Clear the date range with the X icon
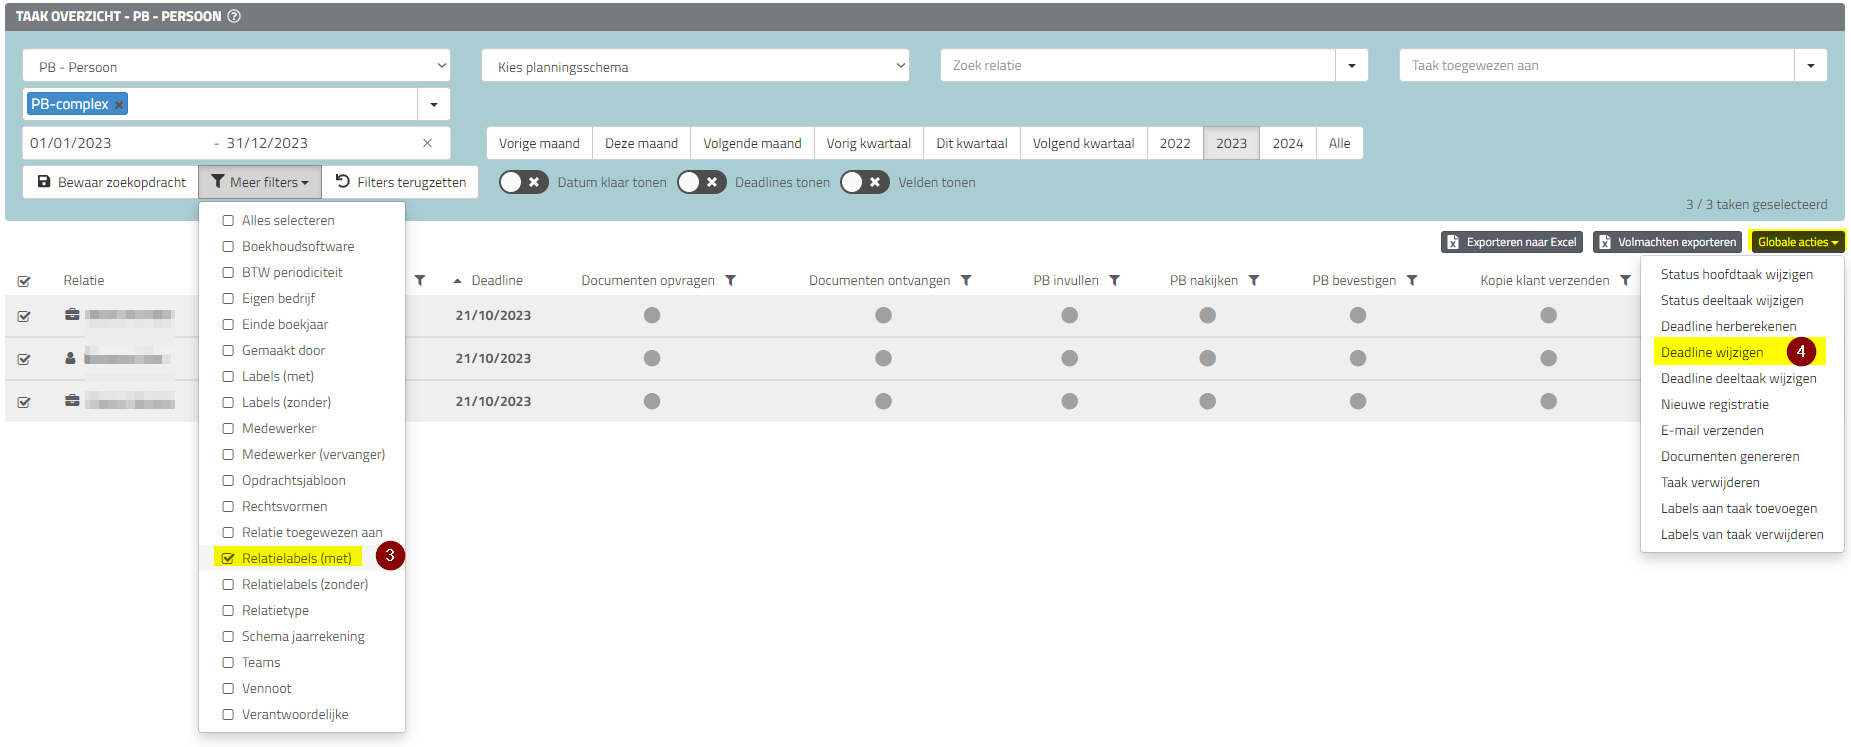1851x747 pixels. click(427, 143)
